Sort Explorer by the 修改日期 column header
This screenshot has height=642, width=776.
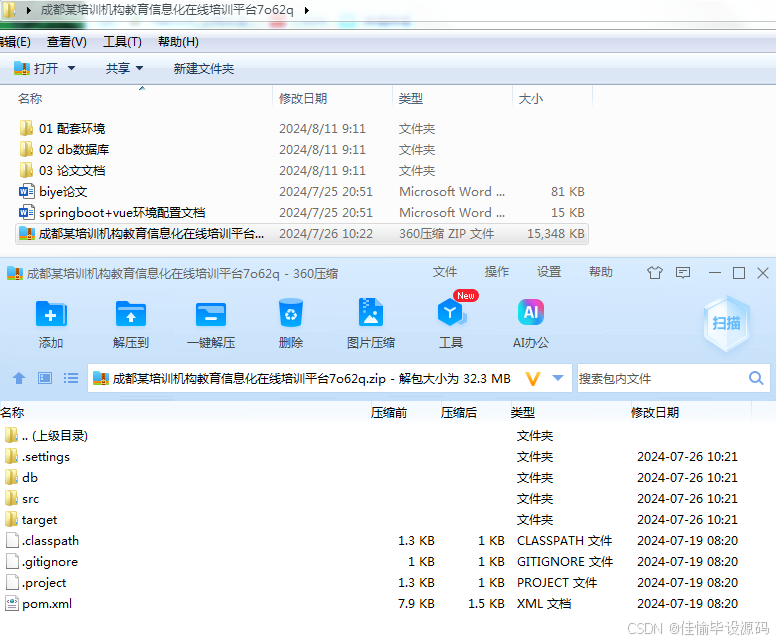click(x=303, y=99)
